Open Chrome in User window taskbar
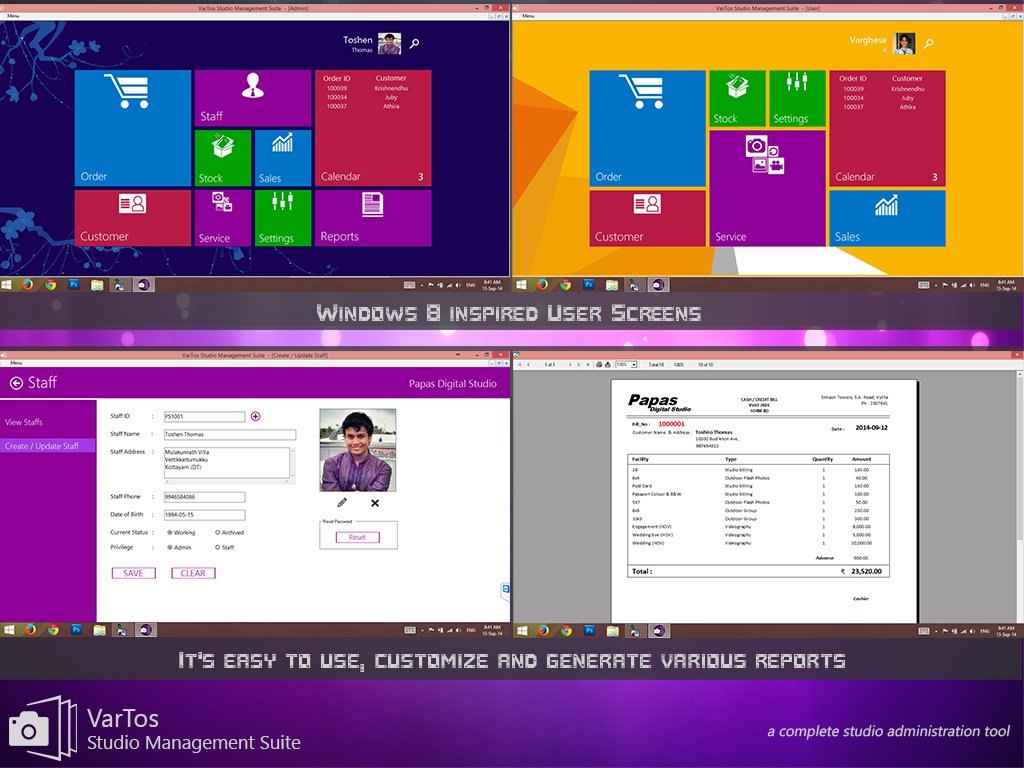The image size is (1024, 768). [566, 285]
